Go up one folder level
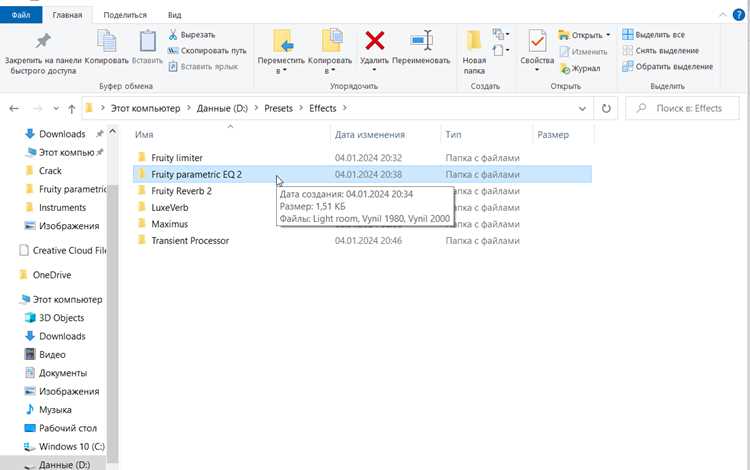This screenshot has width=750, height=470. coord(72,109)
